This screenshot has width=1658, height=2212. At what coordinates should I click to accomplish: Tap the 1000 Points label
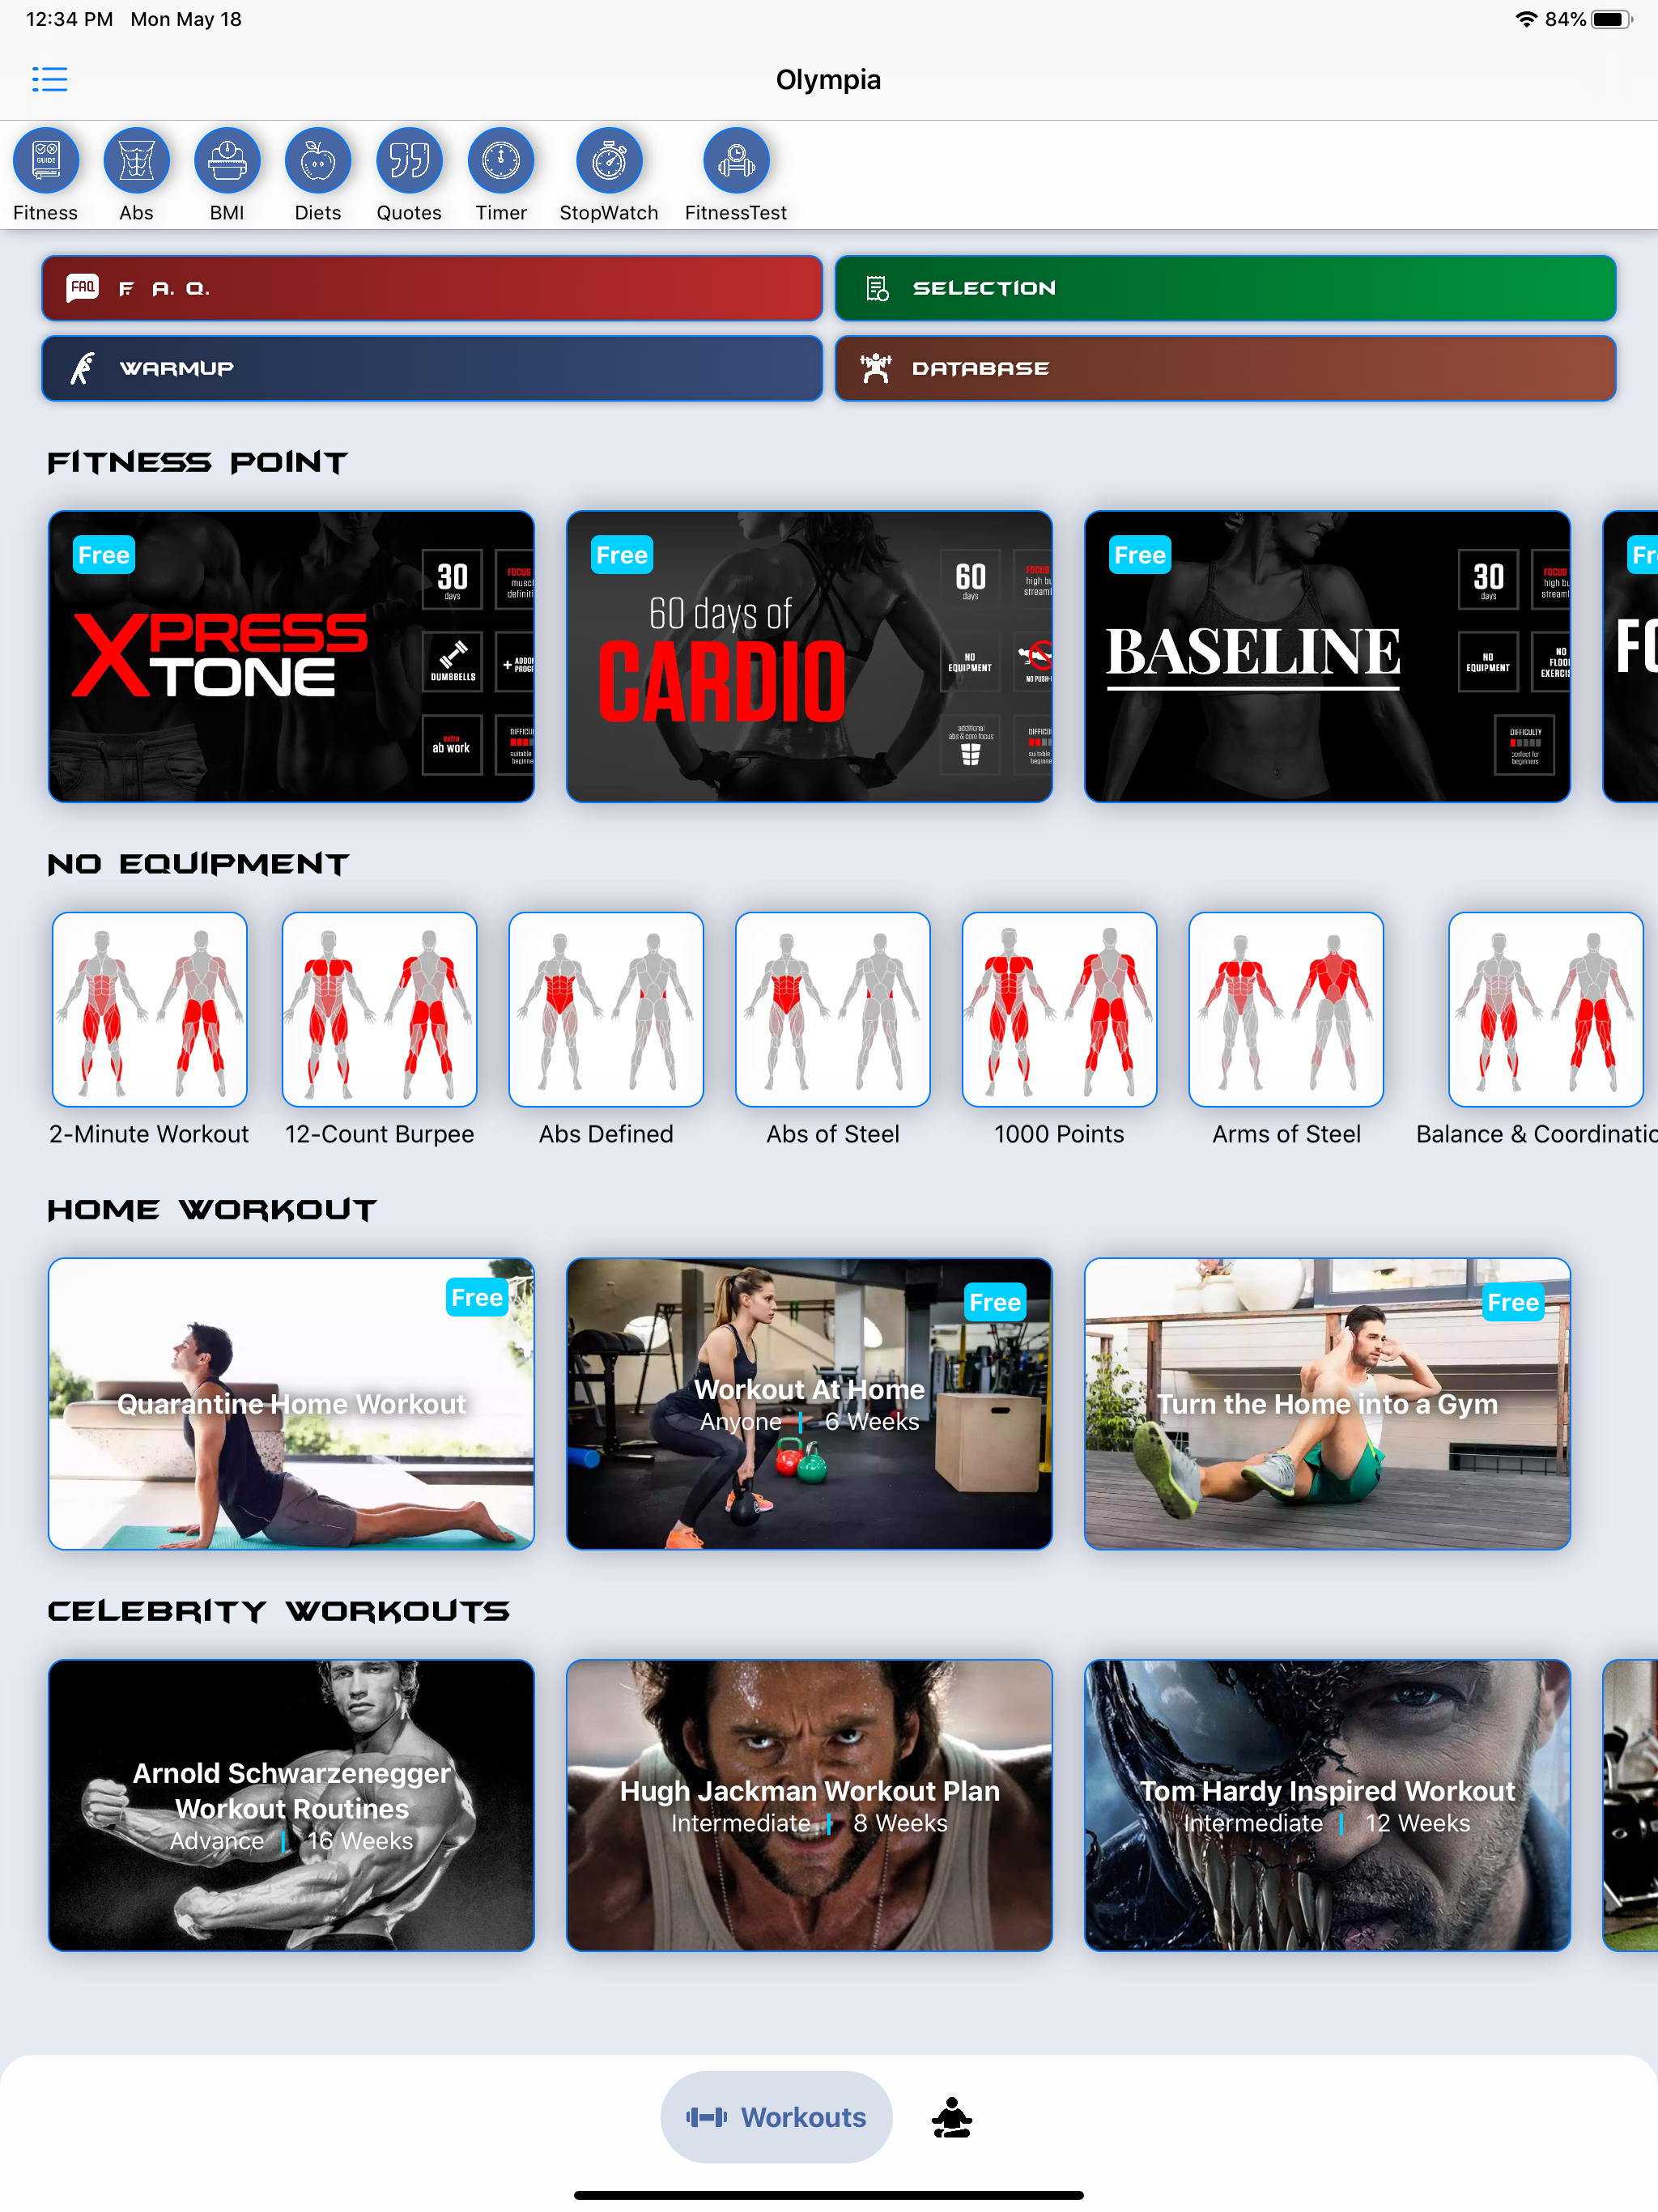(1059, 1134)
